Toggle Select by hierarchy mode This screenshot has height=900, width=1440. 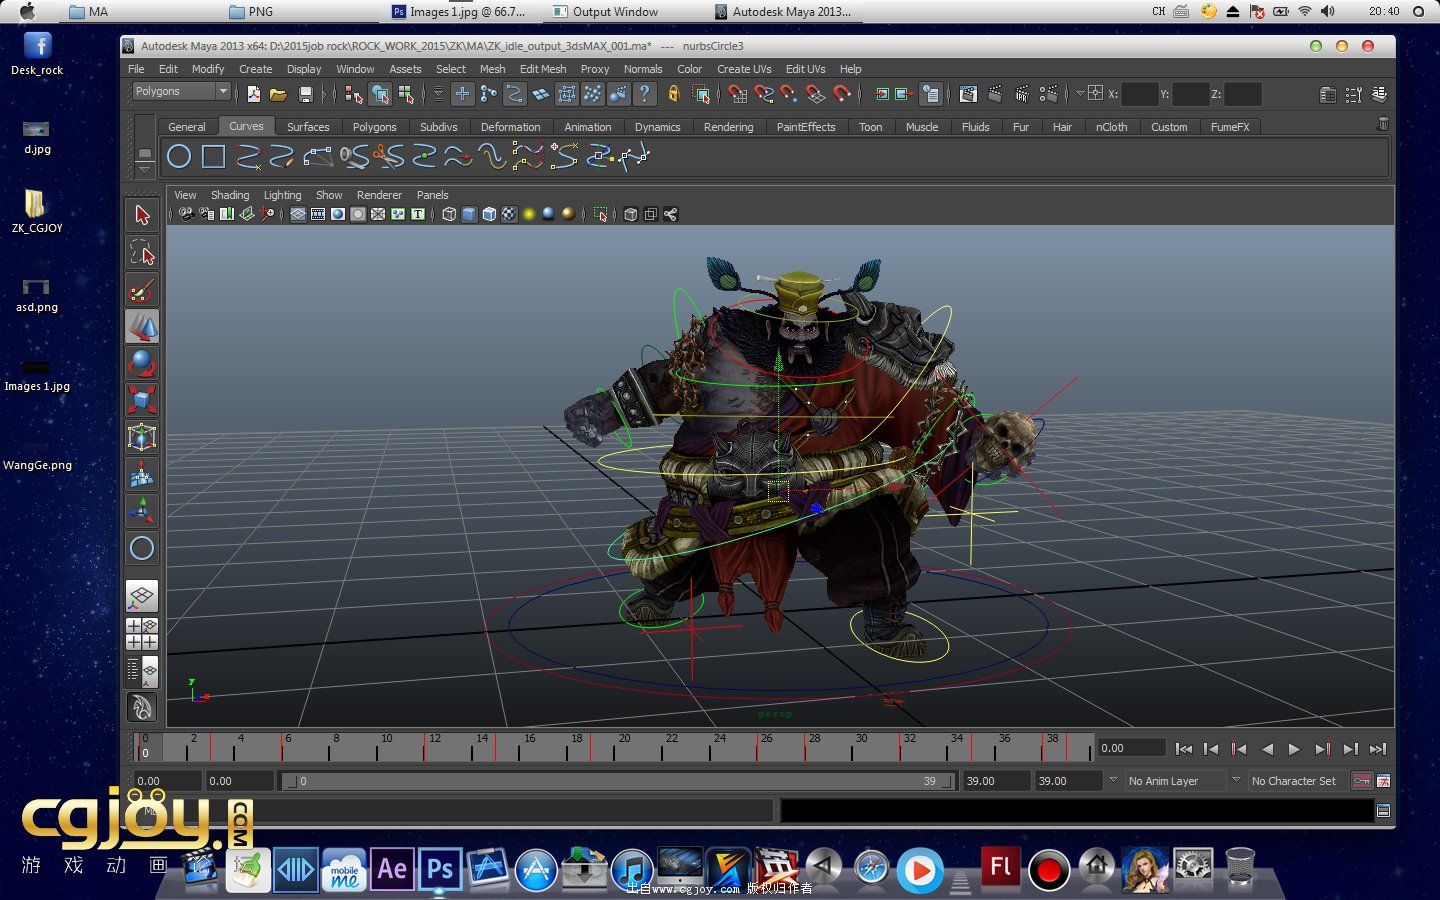click(x=353, y=94)
